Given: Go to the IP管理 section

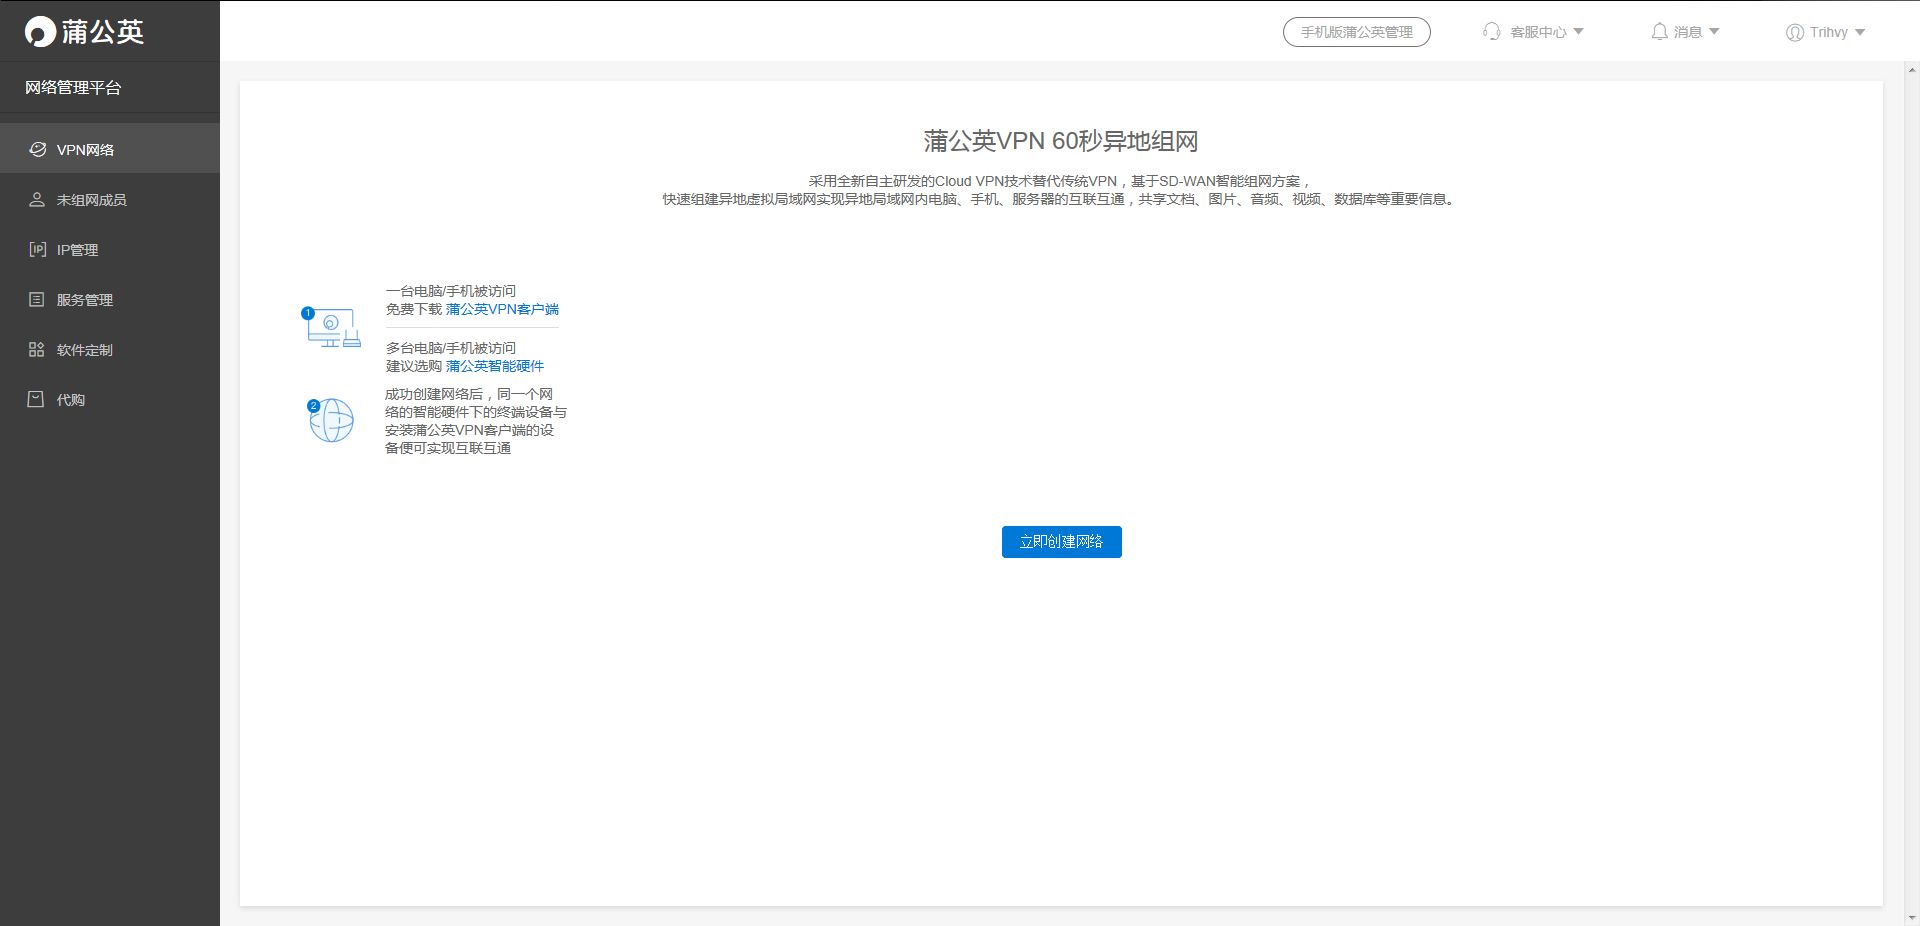Looking at the screenshot, I should click(110, 249).
